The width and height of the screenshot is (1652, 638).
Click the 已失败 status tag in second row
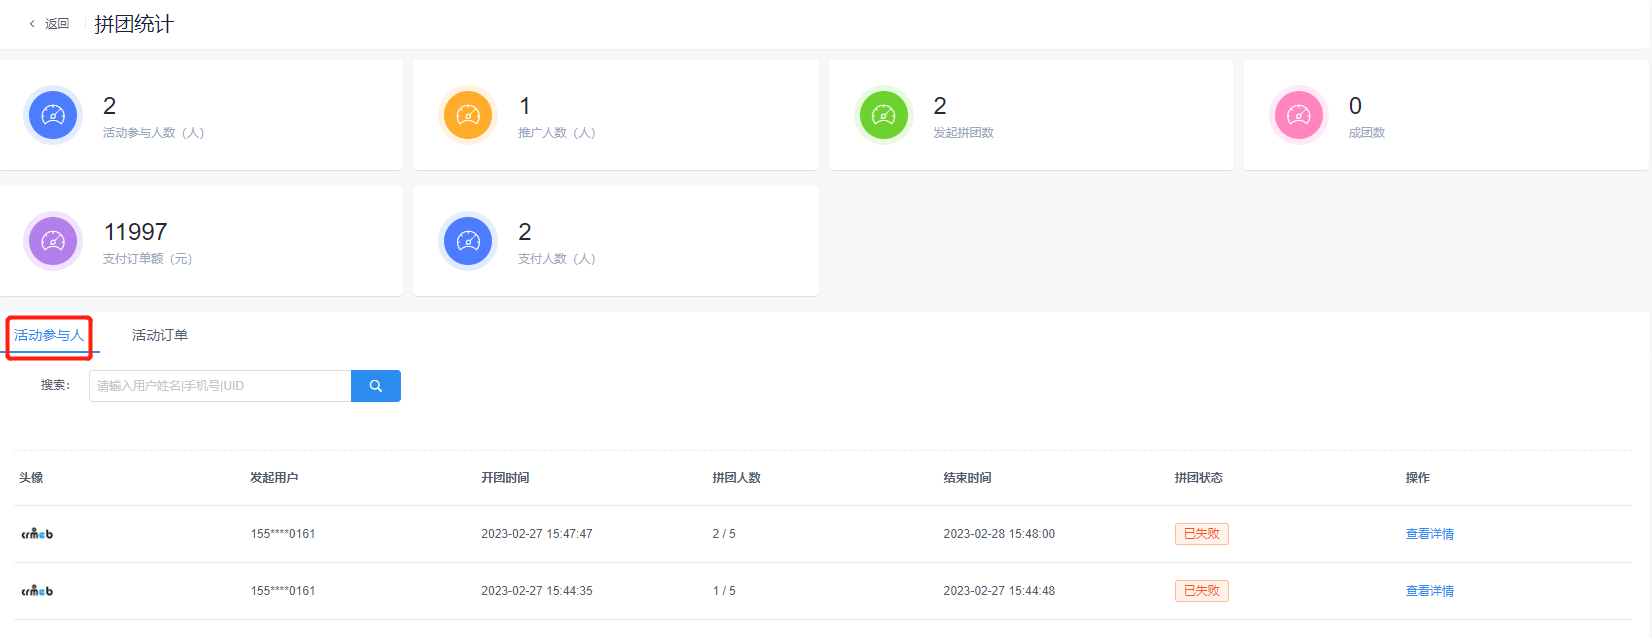tap(1201, 591)
